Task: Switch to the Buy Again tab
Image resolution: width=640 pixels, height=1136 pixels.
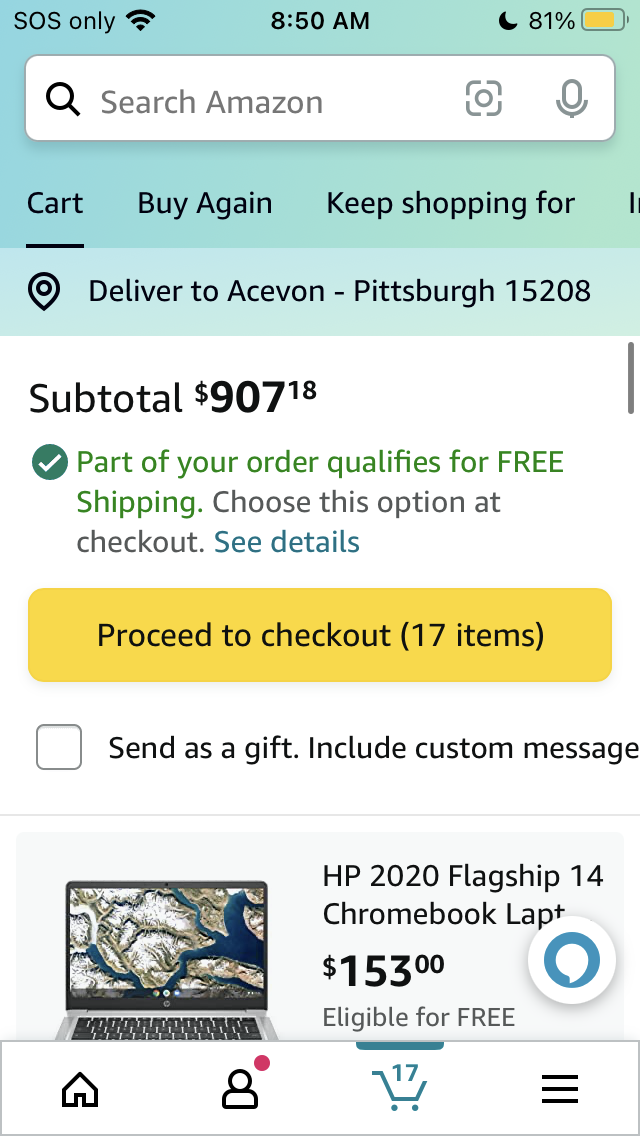Action: (205, 203)
